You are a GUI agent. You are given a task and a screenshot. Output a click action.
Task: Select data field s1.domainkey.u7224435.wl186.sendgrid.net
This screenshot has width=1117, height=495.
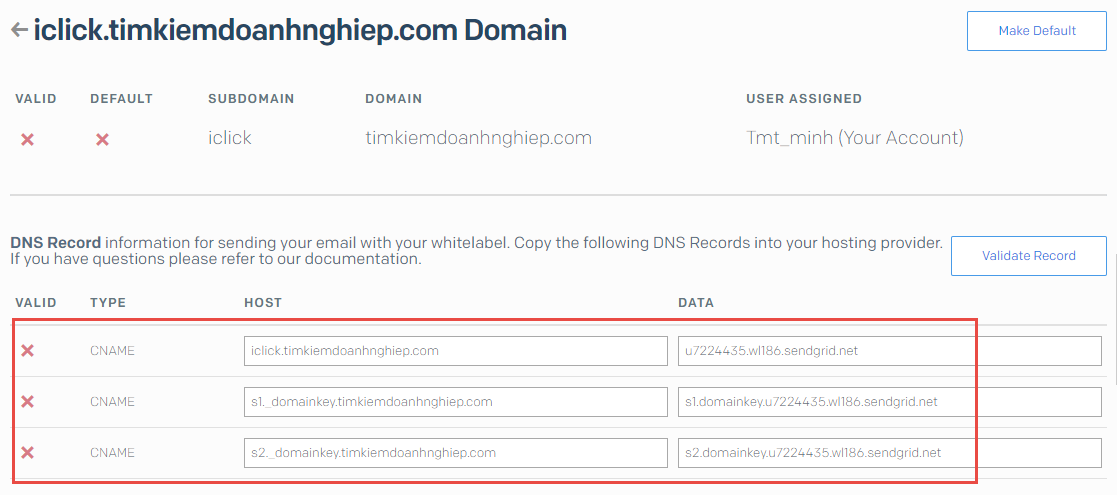tap(890, 402)
